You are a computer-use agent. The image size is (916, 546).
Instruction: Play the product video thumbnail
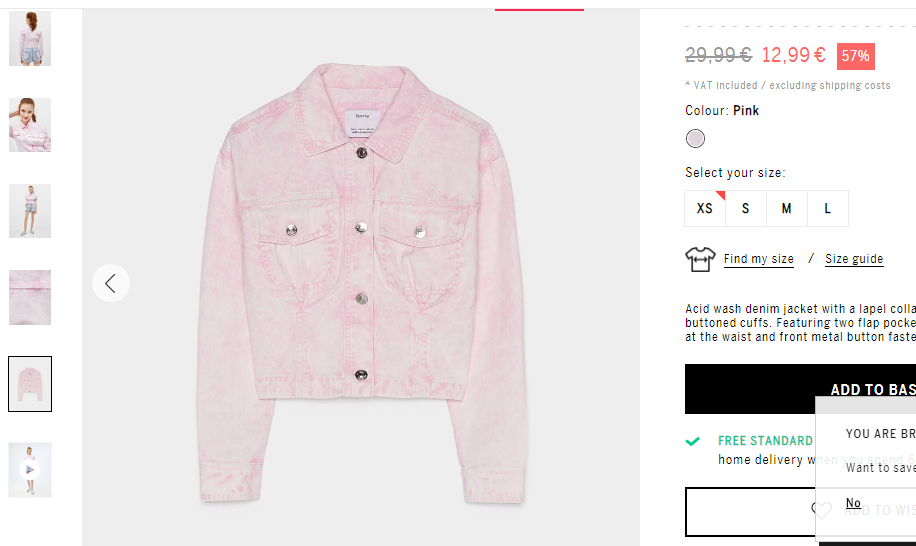pyautogui.click(x=30, y=470)
